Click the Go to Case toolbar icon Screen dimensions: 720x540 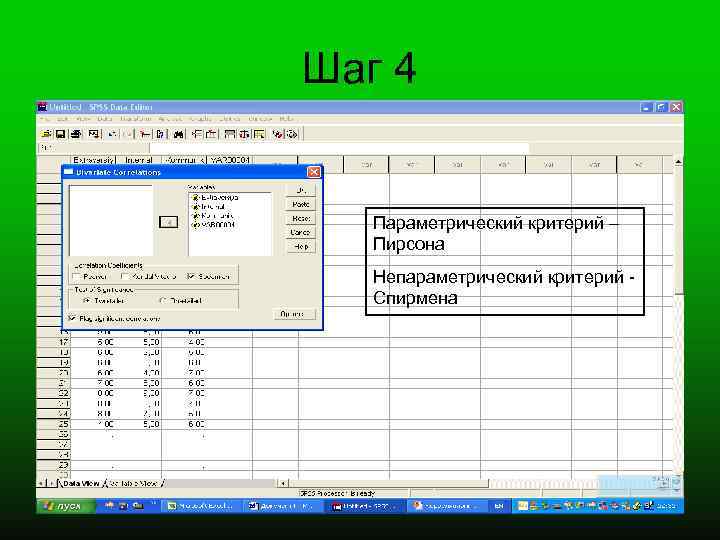pos(145,134)
